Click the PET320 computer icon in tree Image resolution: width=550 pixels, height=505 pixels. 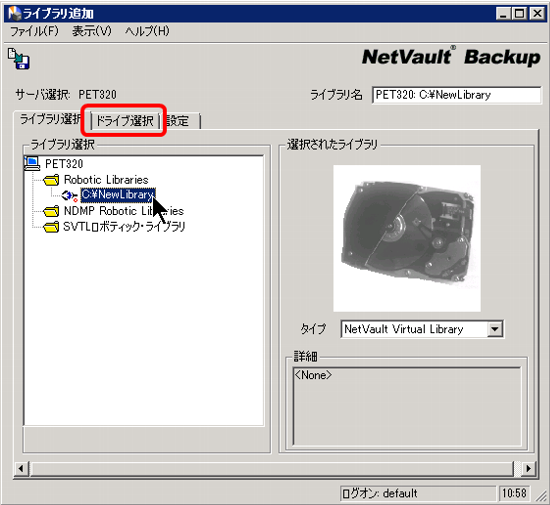32,163
